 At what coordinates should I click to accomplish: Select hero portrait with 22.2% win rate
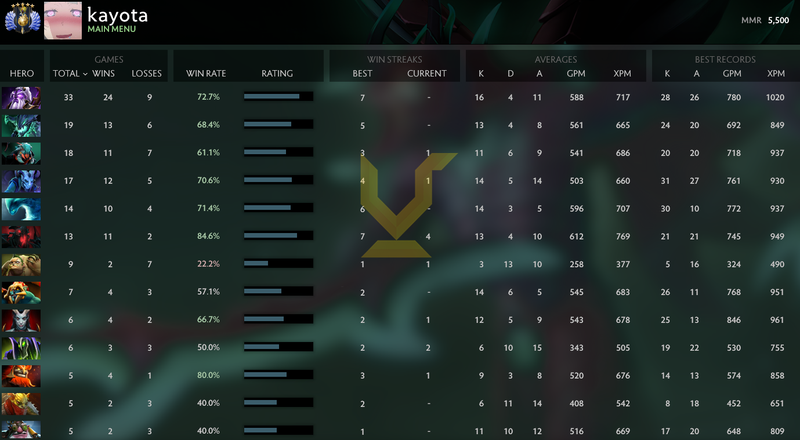coord(21,265)
